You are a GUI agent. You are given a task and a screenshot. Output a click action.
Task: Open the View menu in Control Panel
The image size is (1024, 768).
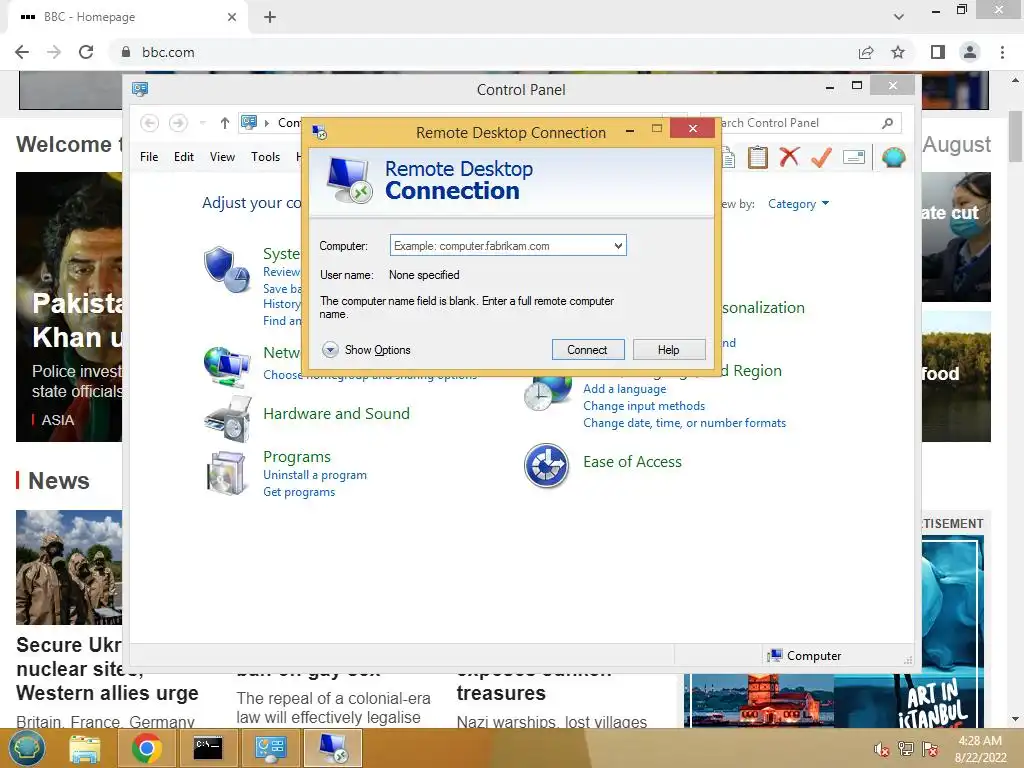click(x=222, y=157)
